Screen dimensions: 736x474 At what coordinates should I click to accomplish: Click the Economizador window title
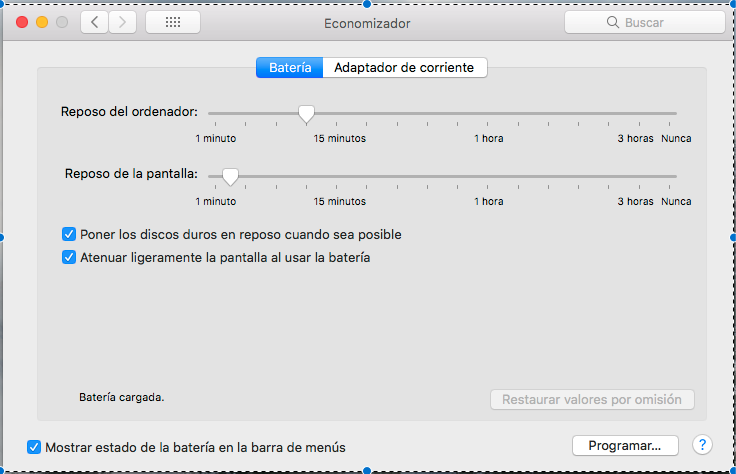[367, 23]
